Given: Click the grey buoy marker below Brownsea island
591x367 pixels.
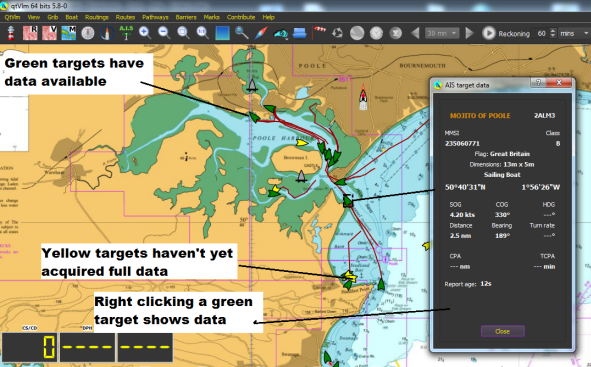Looking at the screenshot, I should pyautogui.click(x=301, y=176).
